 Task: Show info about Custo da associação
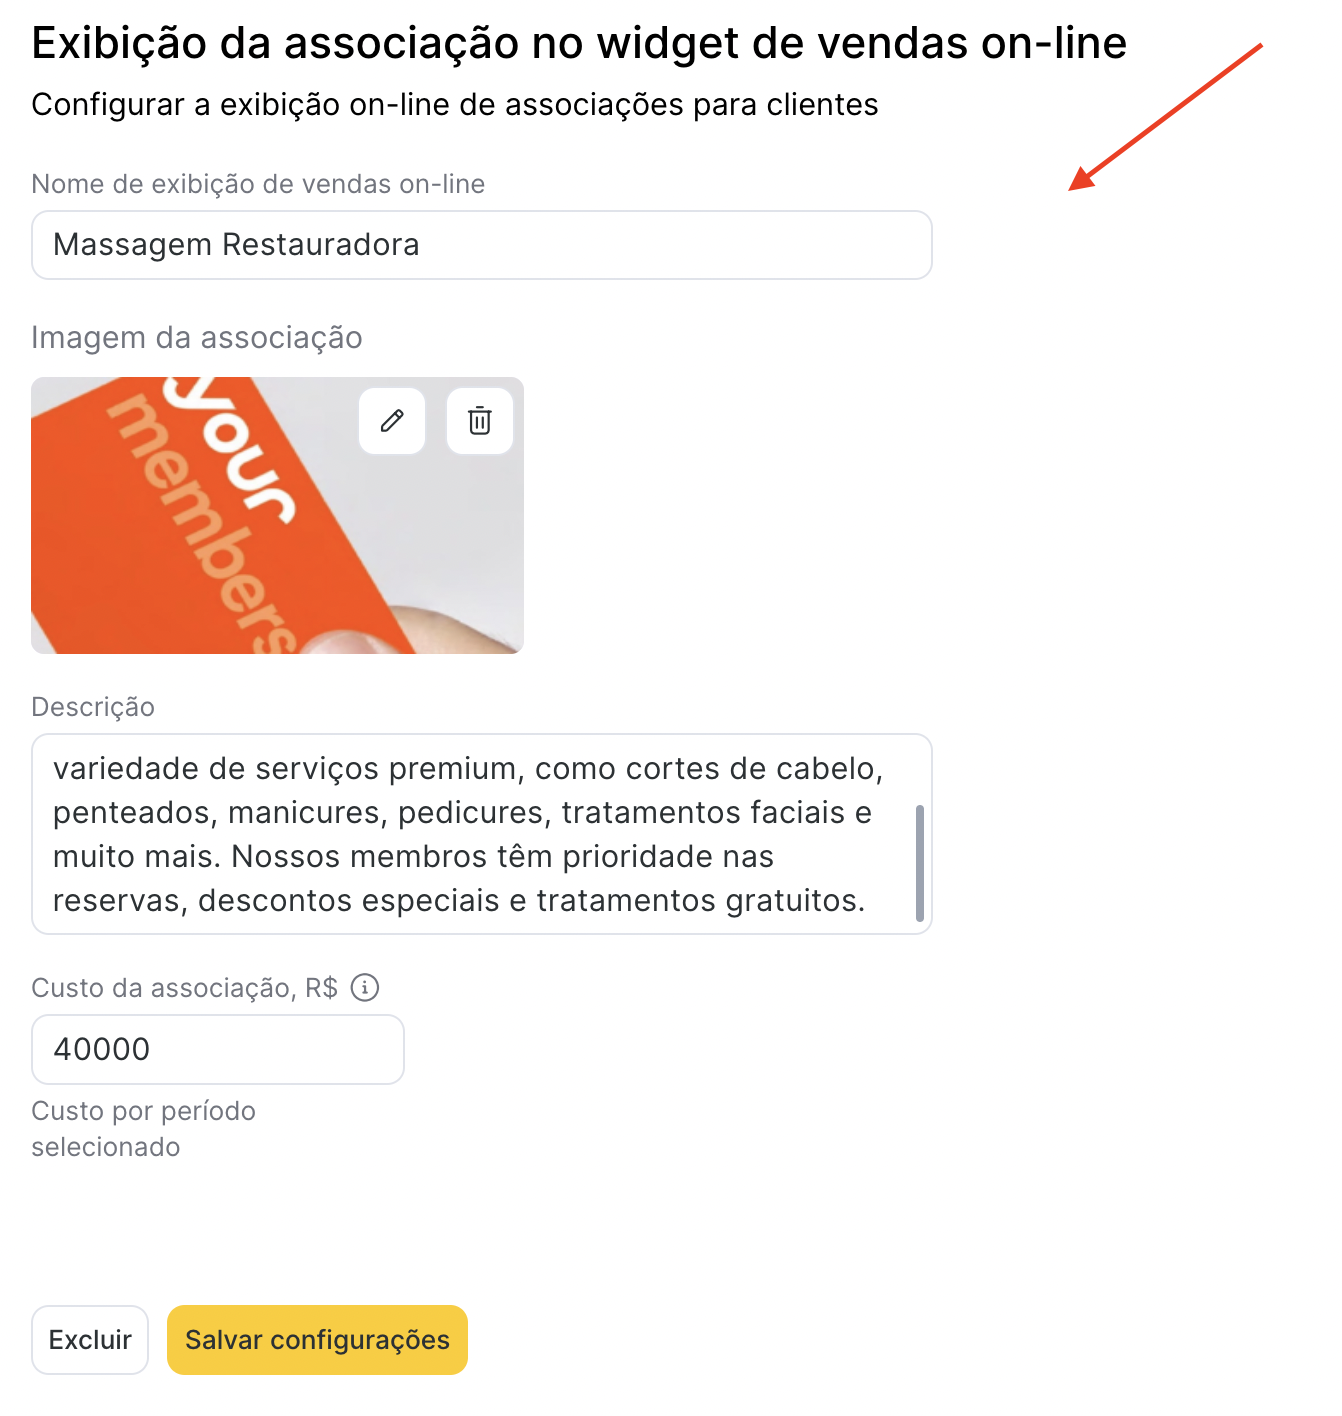tap(365, 988)
